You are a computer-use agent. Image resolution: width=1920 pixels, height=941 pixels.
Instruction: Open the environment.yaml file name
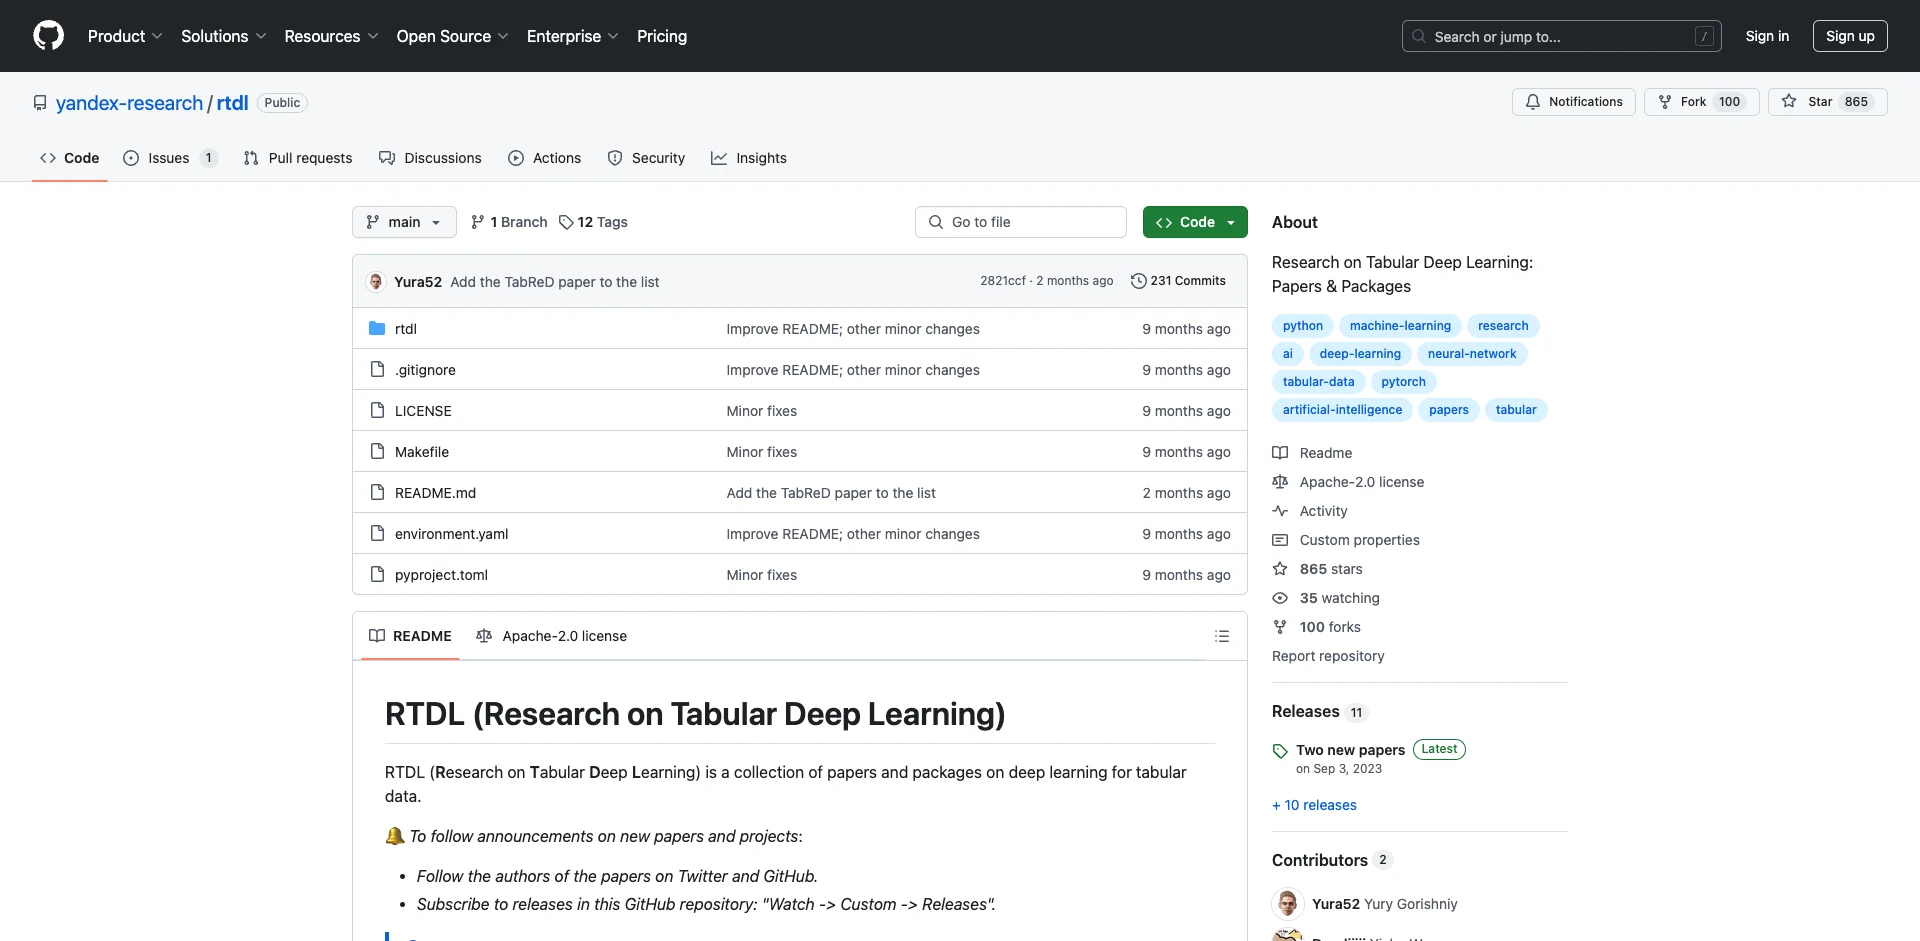pyautogui.click(x=451, y=534)
